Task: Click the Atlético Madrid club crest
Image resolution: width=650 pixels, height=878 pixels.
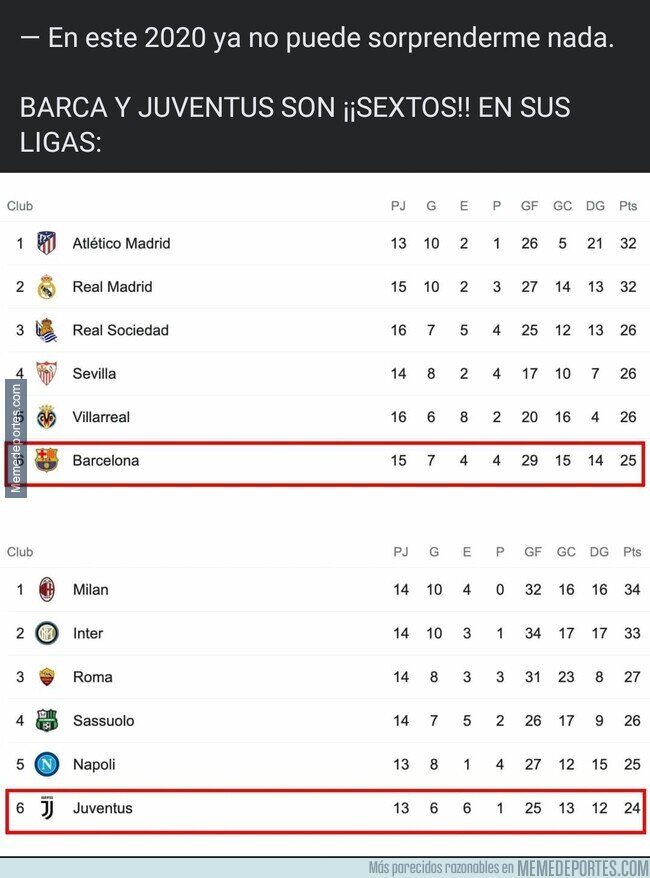Action: click(x=46, y=243)
